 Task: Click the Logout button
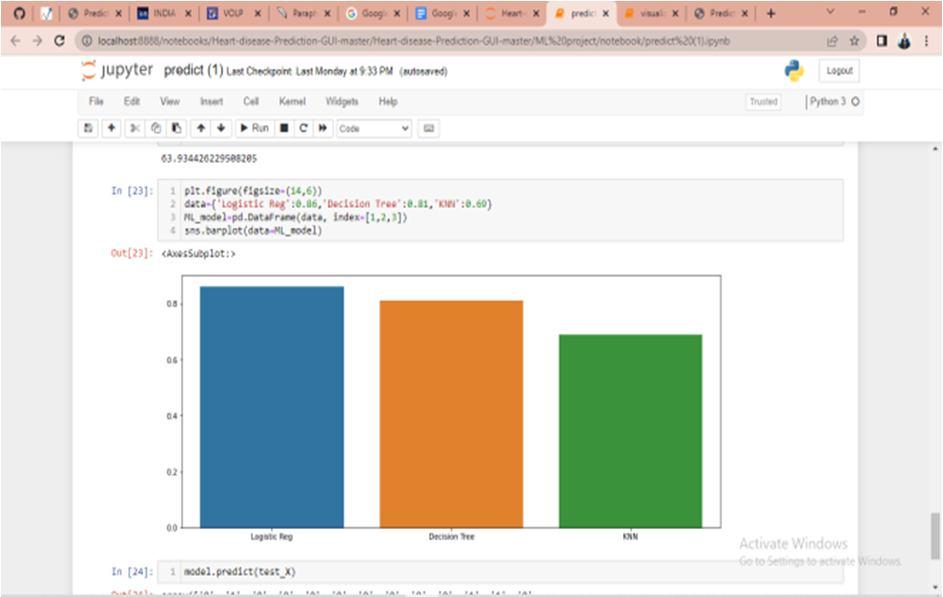click(x=839, y=70)
